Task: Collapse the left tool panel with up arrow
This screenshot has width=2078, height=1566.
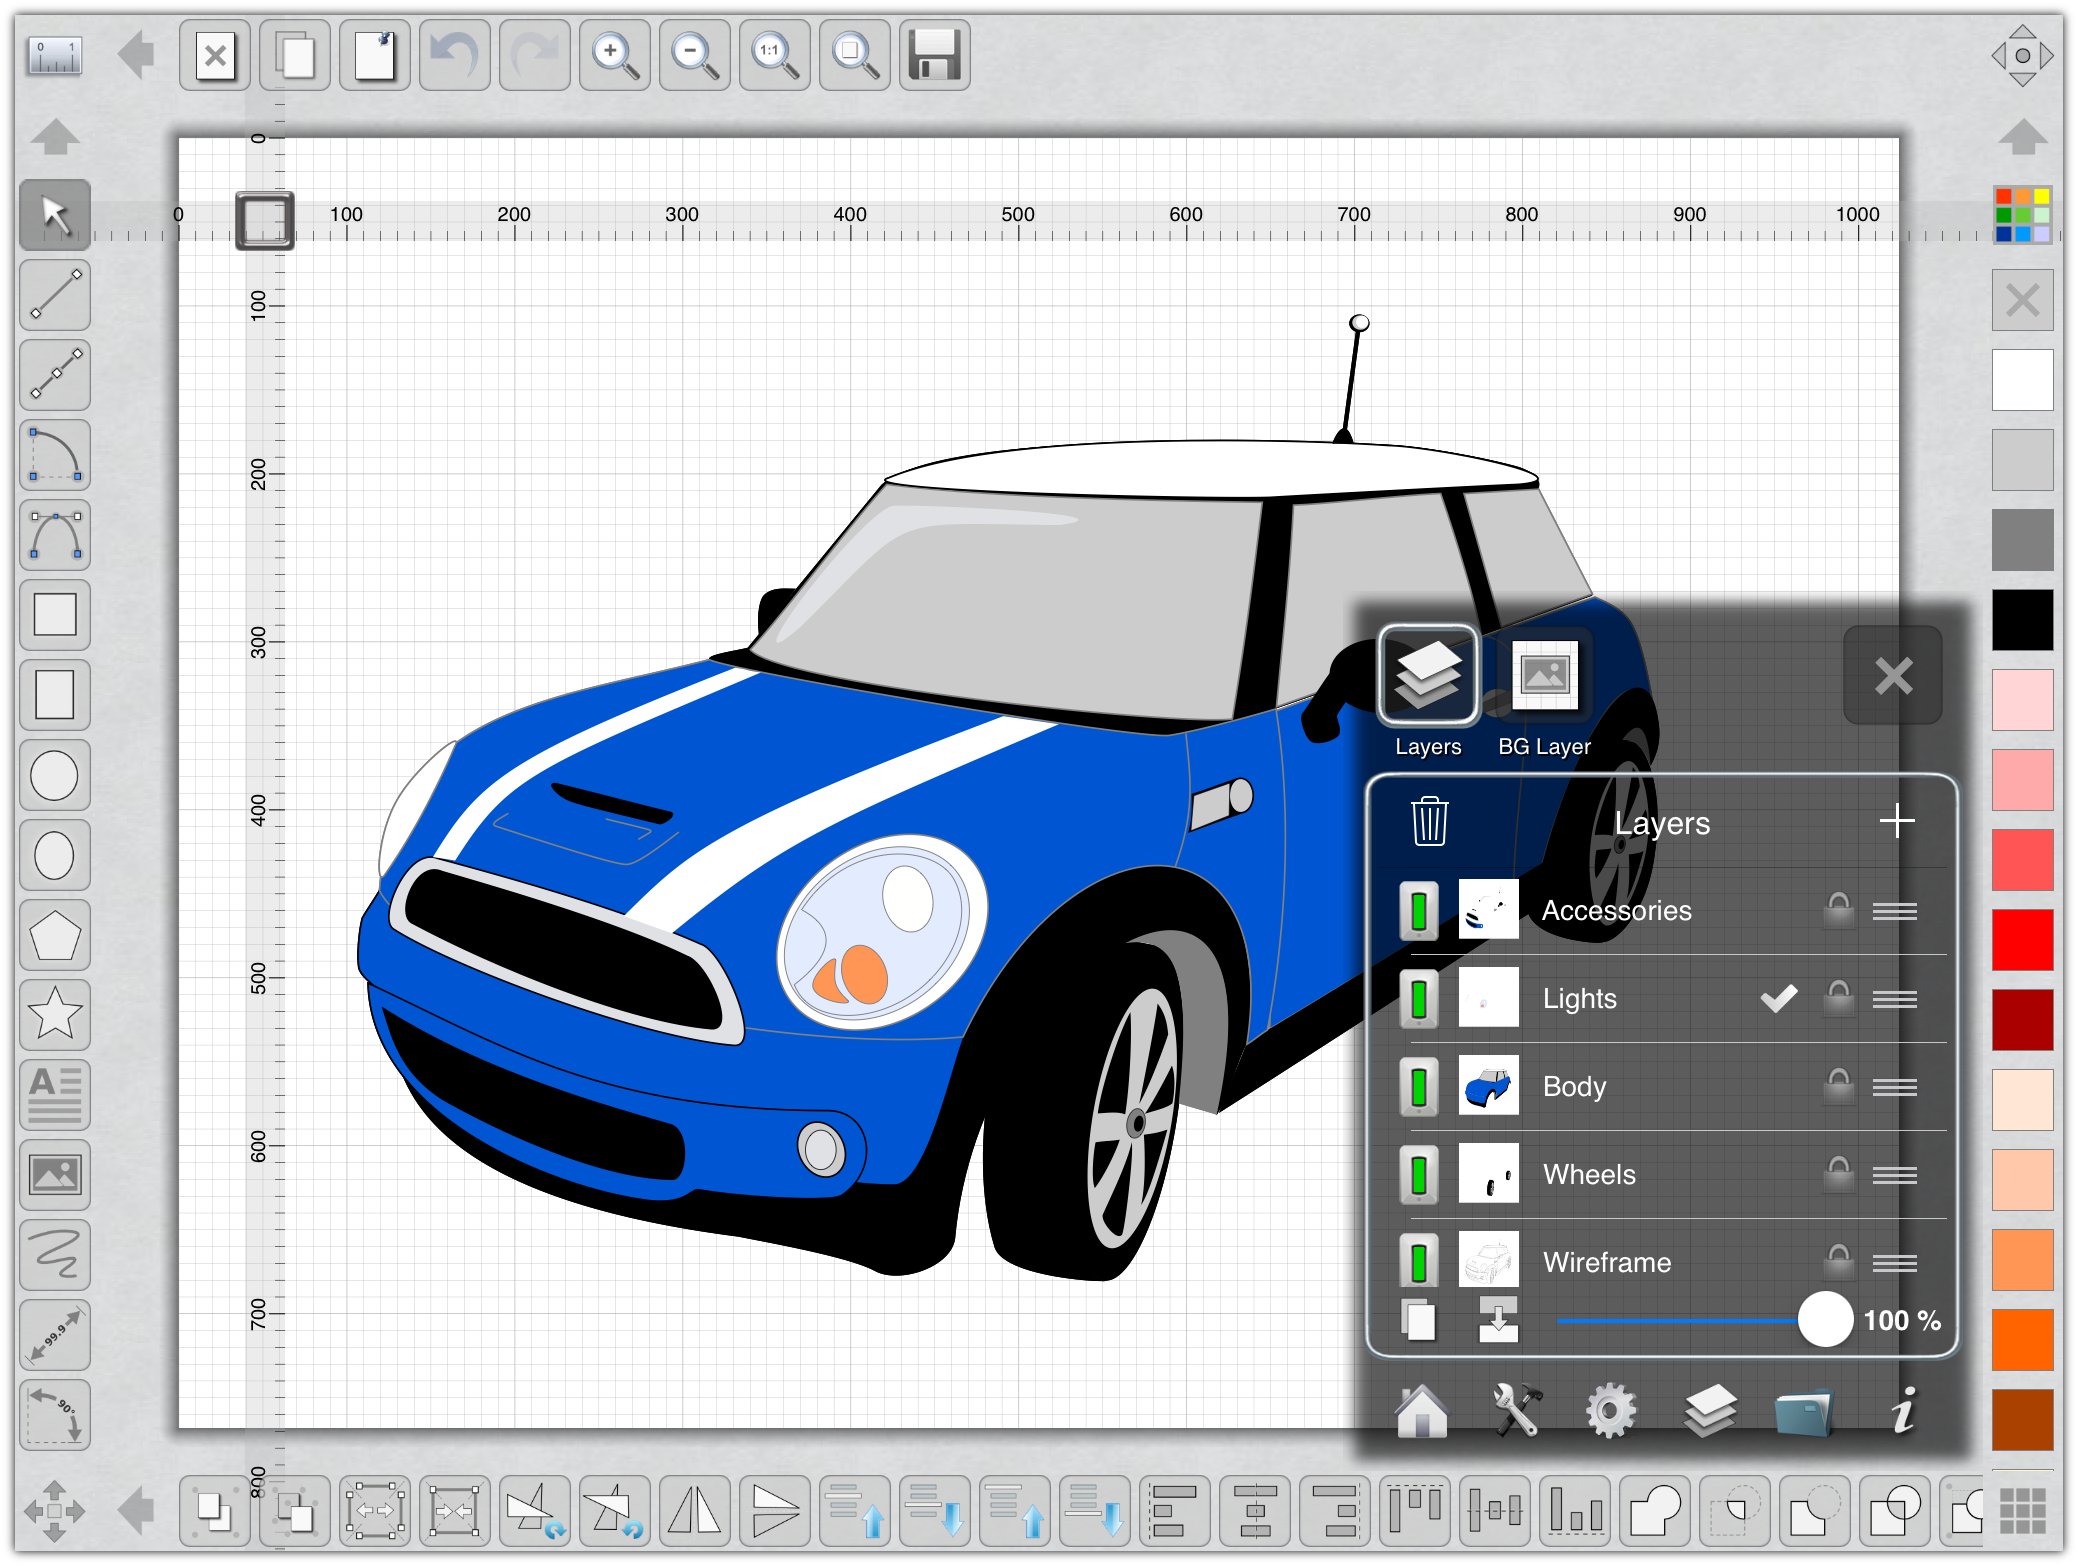Action: tap(55, 136)
